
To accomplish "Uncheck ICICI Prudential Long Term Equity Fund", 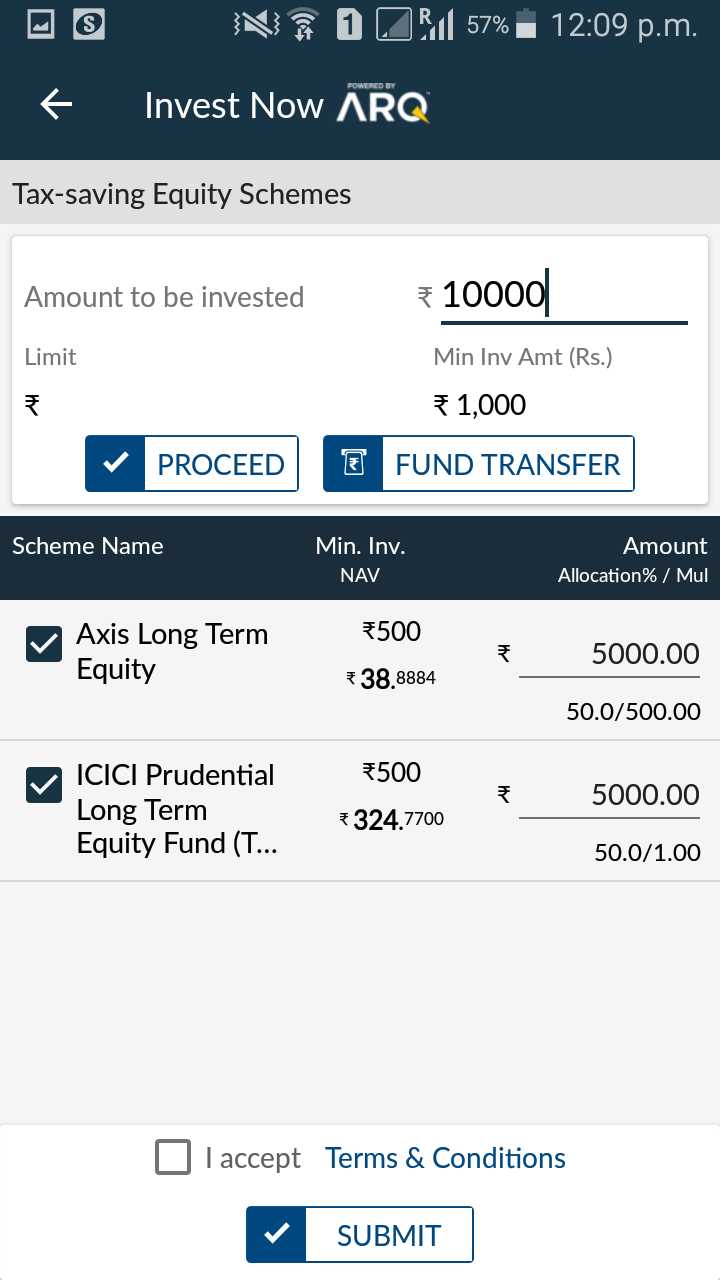I will click(44, 785).
